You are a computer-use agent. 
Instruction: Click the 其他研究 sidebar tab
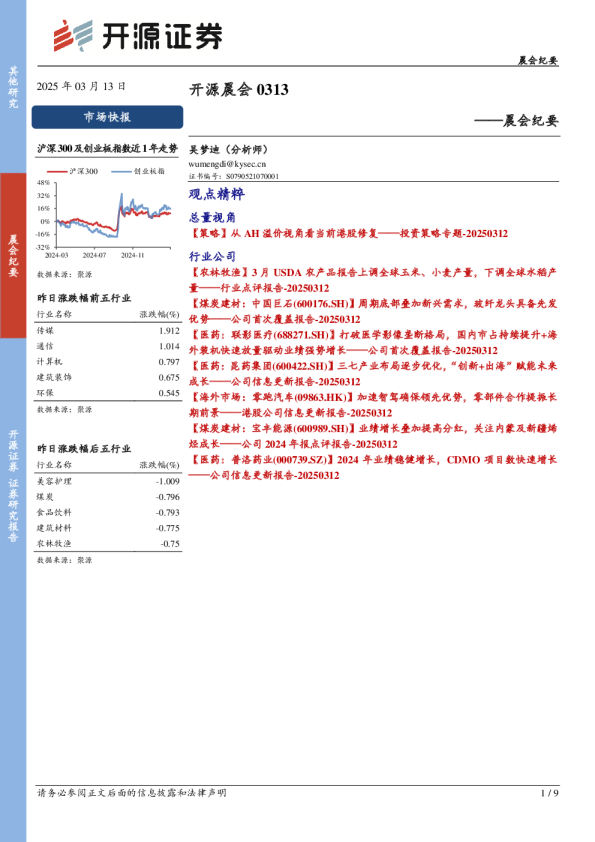[13, 87]
